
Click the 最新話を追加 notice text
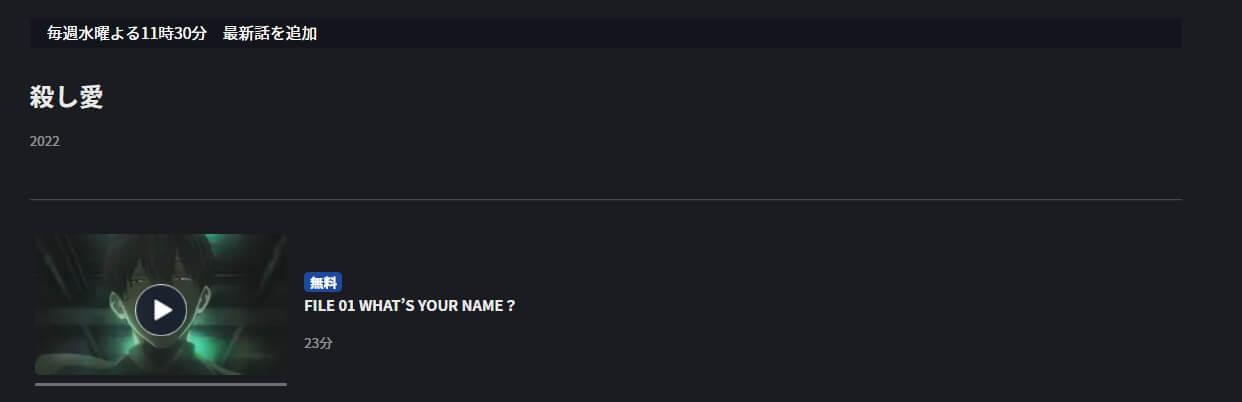(x=270, y=33)
